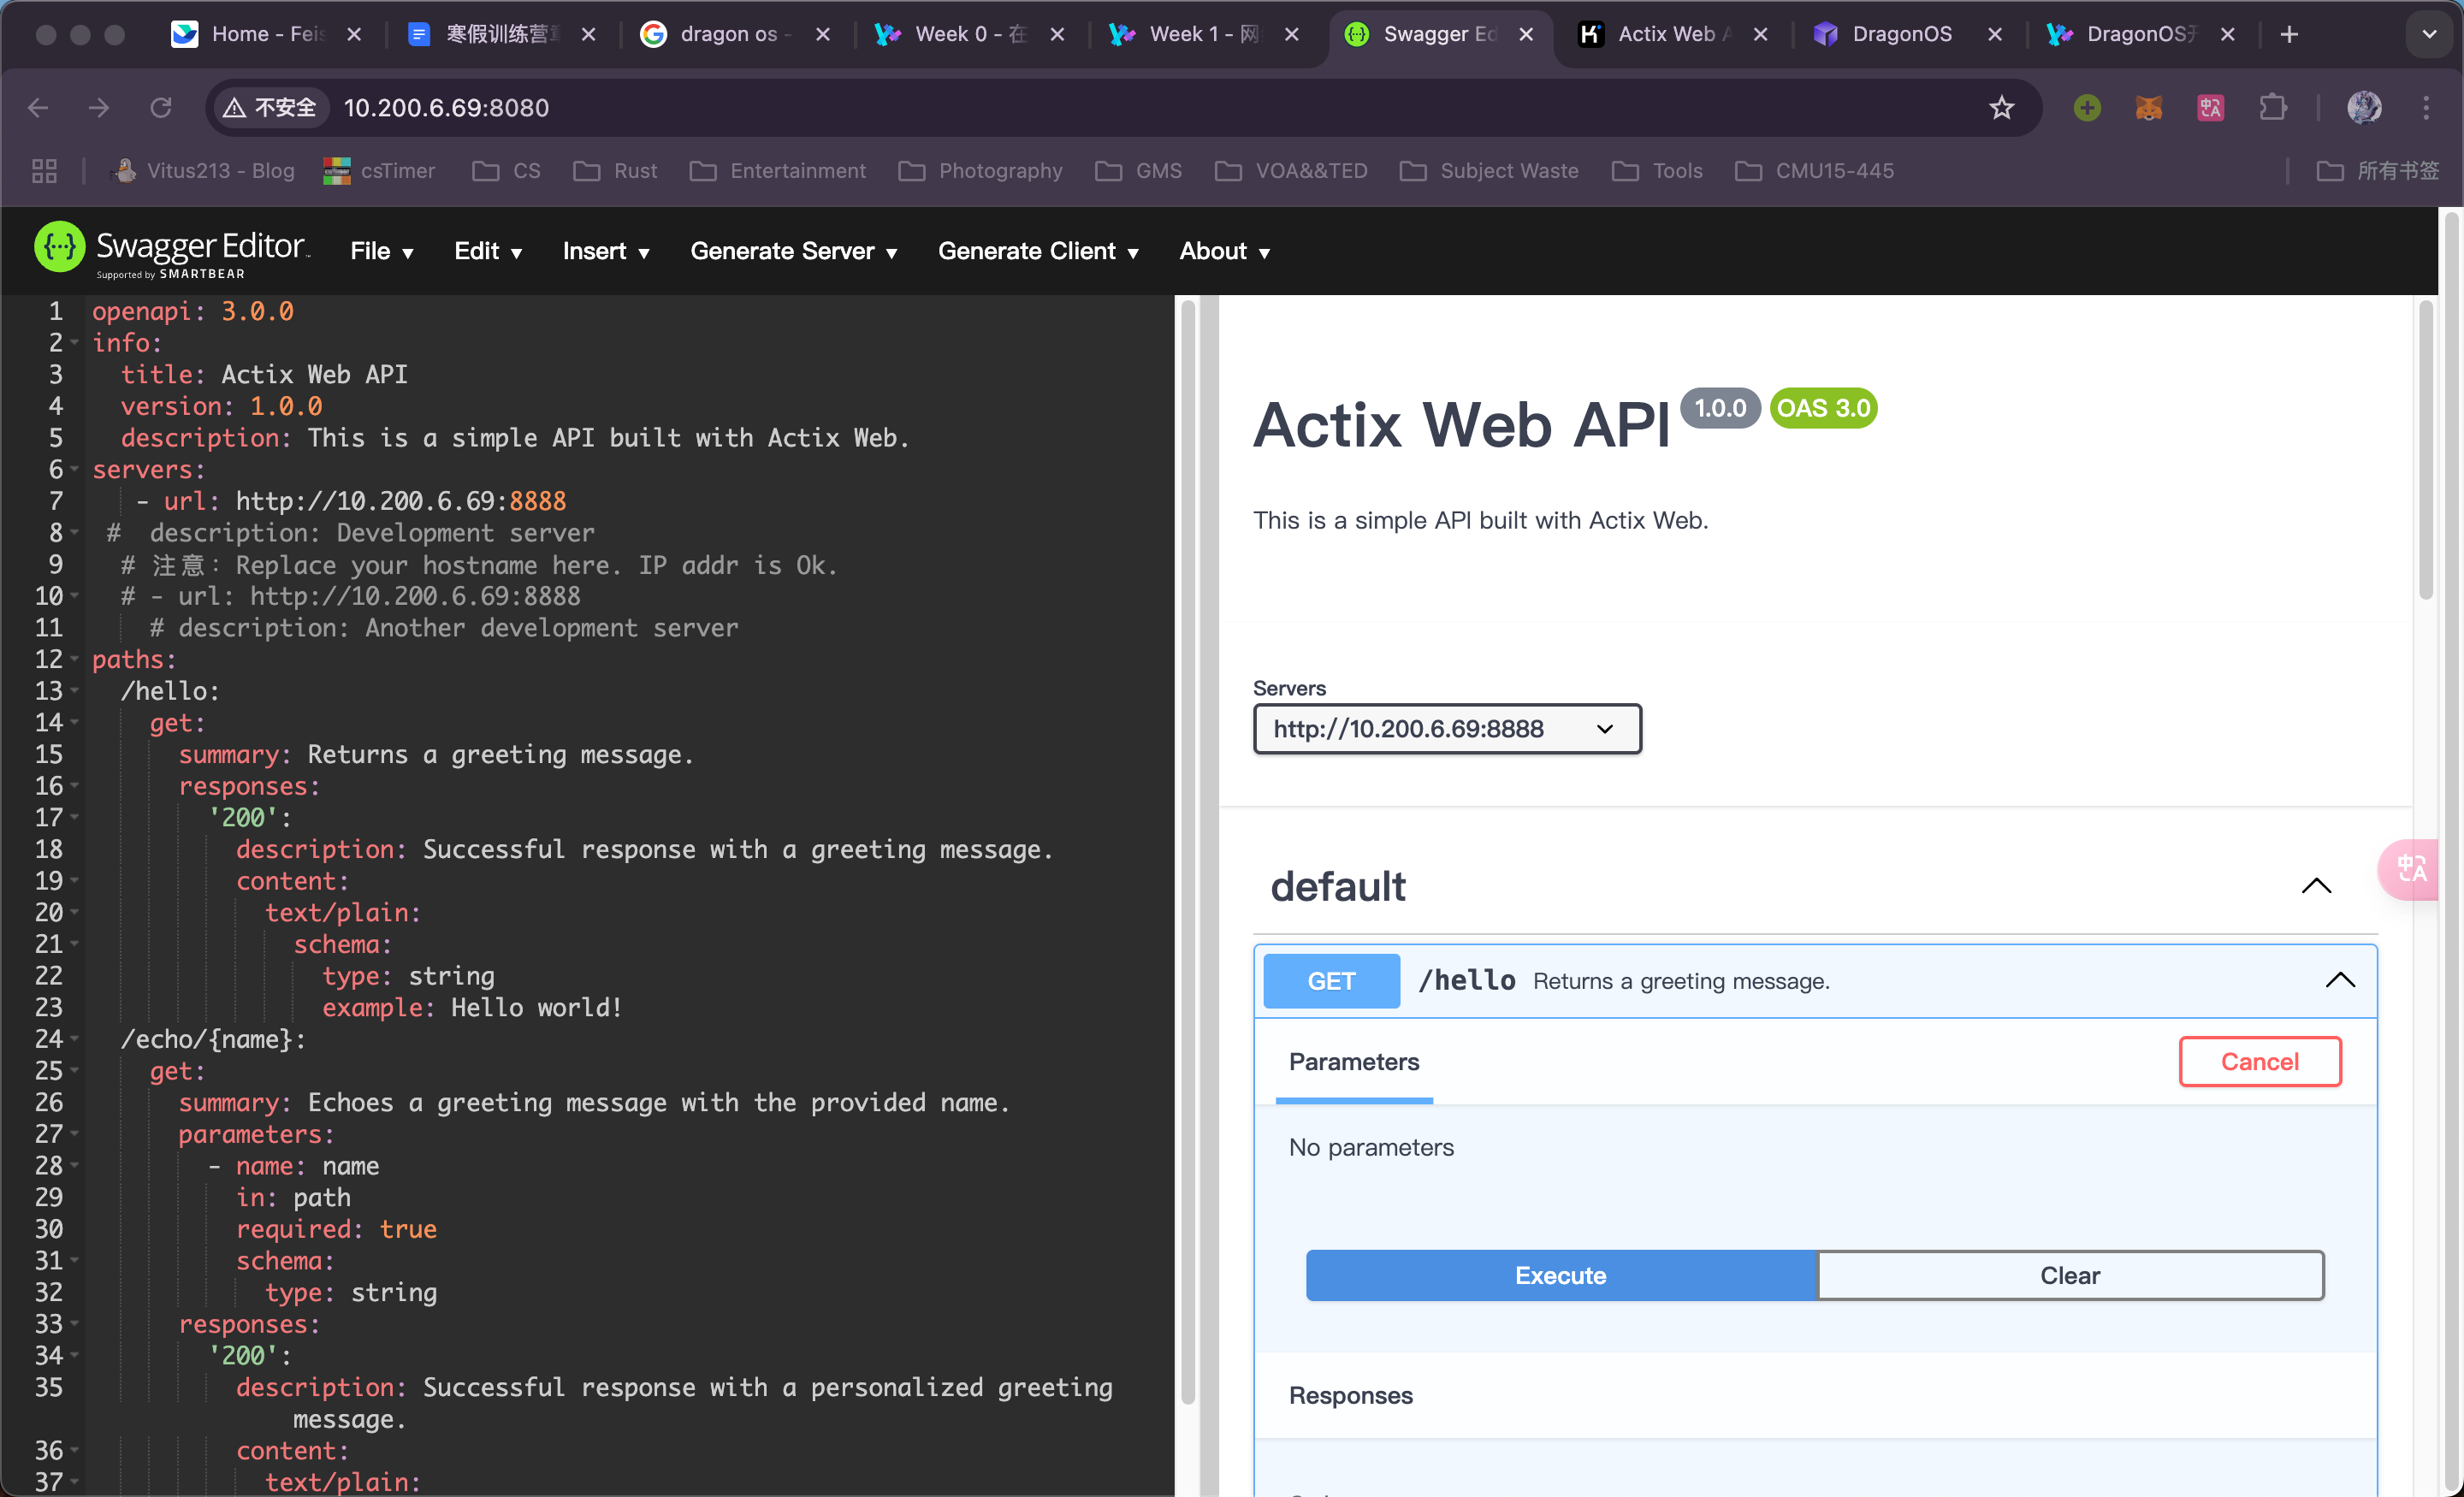This screenshot has height=1497, width=2464.
Task: Open the Photography bookmarks folder
Action: point(981,171)
